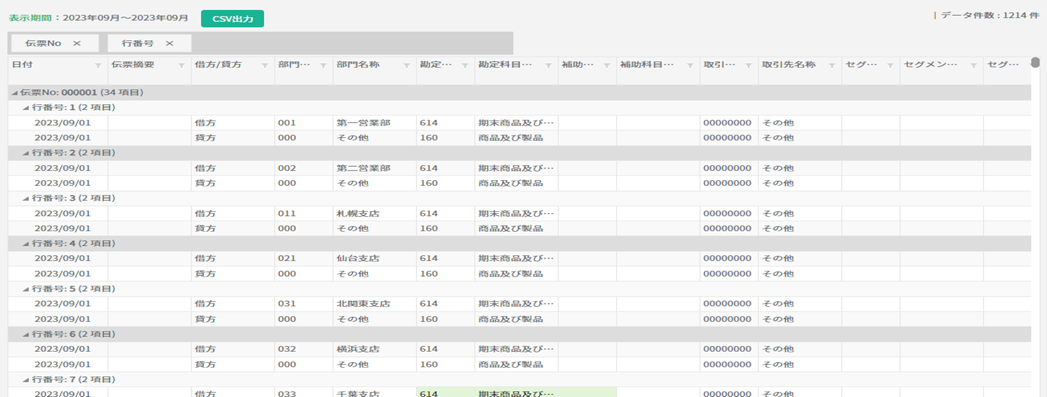Open filter icon of 勘定… code column
Viewport: 1047px width, 397px height.
(x=465, y=65)
